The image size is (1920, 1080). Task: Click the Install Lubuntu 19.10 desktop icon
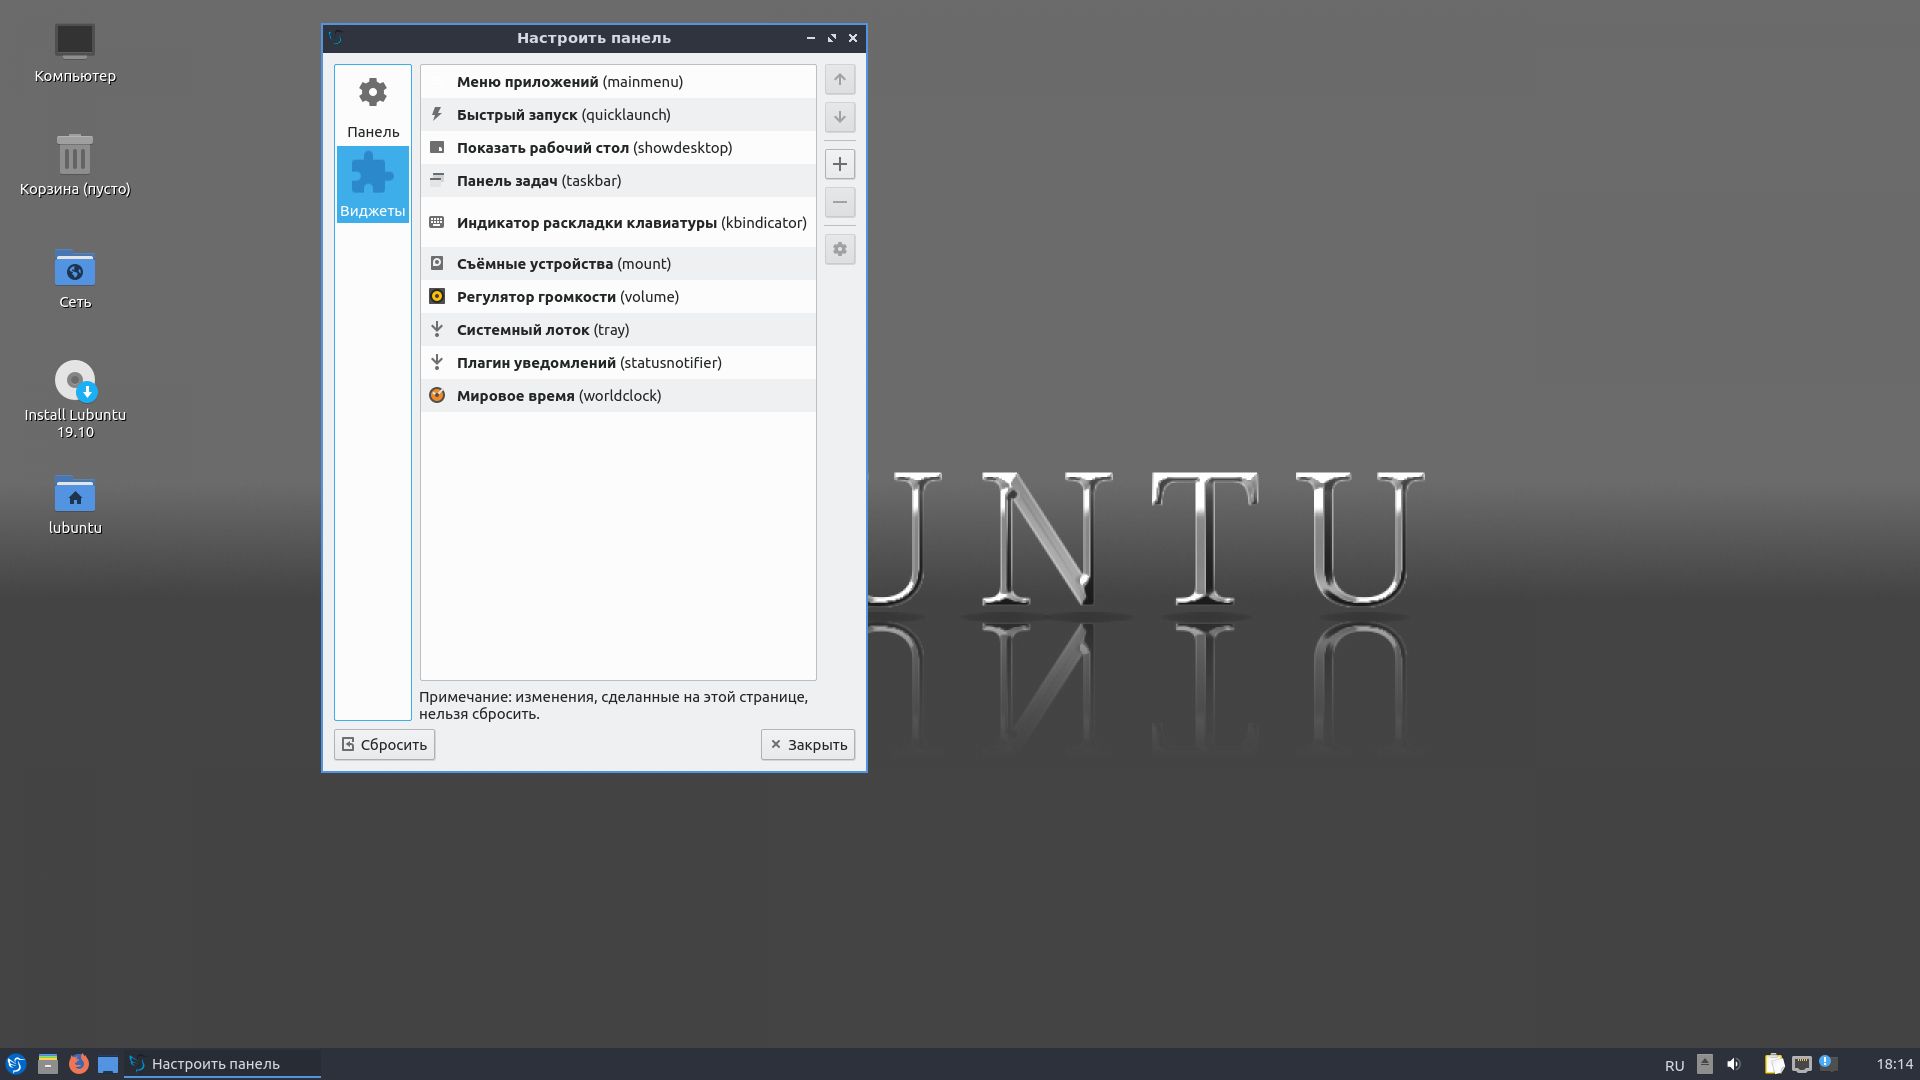pyautogui.click(x=75, y=382)
